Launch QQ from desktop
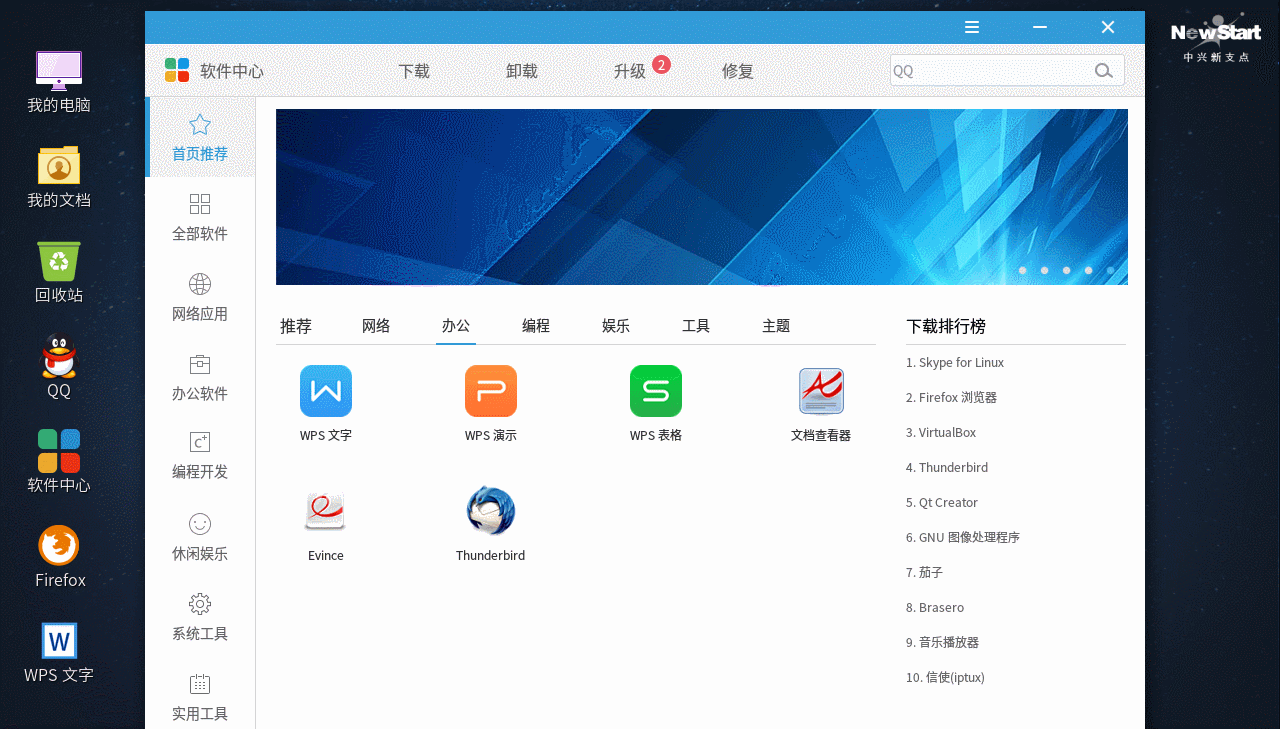The image size is (1280, 729). point(59,356)
